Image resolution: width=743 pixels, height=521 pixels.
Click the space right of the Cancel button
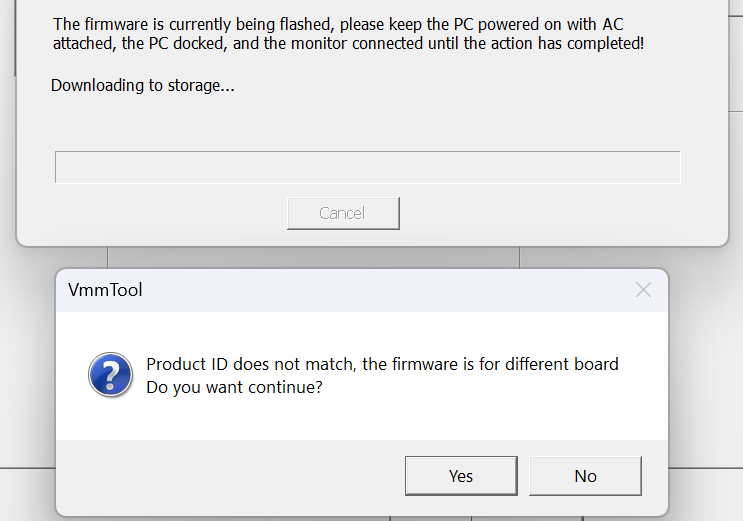click(x=540, y=213)
